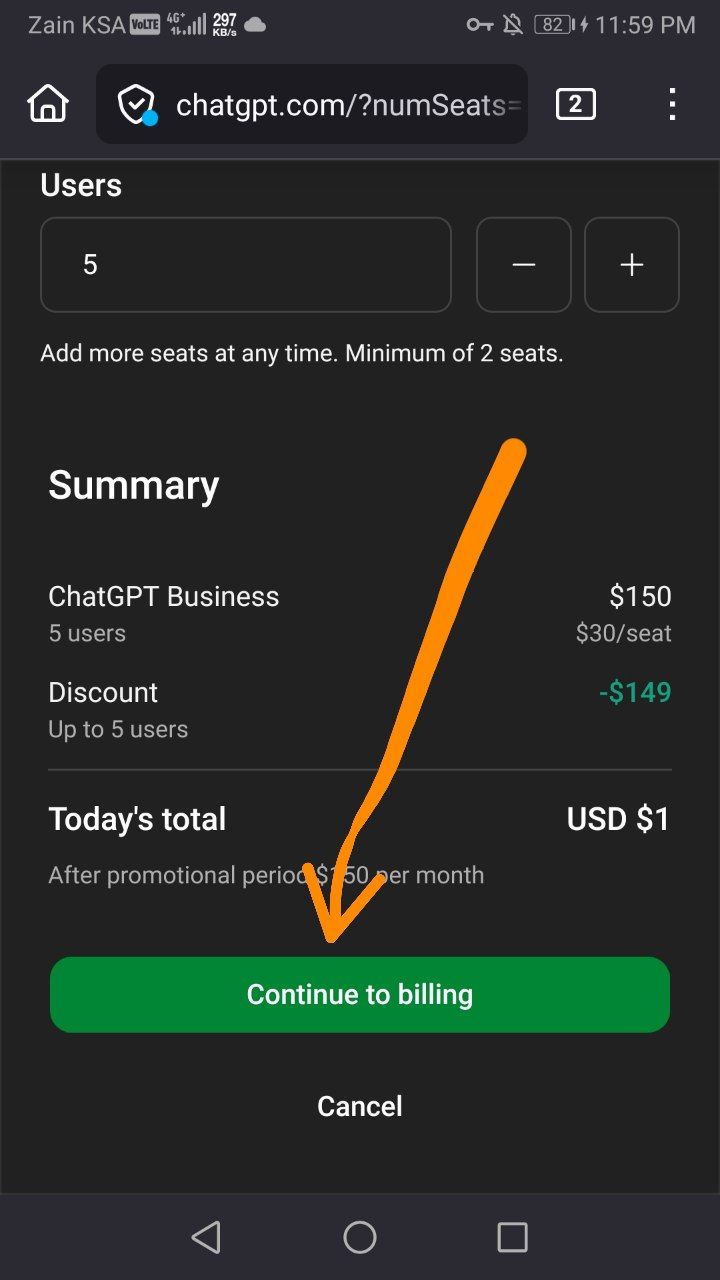Open the tab switcher showing 2 tabs
Image resolution: width=720 pixels, height=1280 pixels.
point(575,104)
